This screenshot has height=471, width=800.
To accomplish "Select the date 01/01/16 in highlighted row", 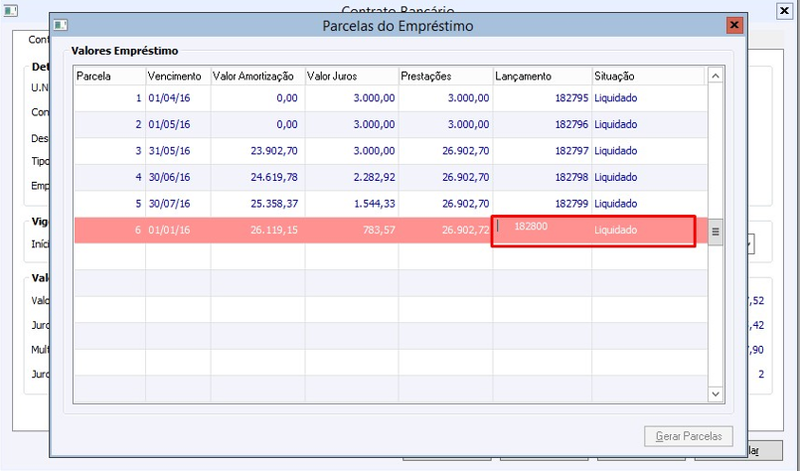I will 169,230.
